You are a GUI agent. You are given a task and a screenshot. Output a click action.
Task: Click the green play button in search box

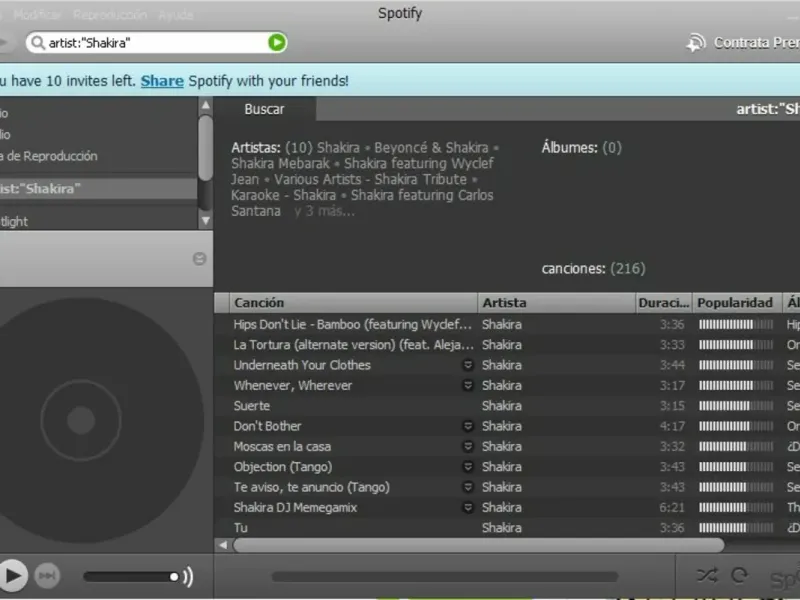pos(277,42)
